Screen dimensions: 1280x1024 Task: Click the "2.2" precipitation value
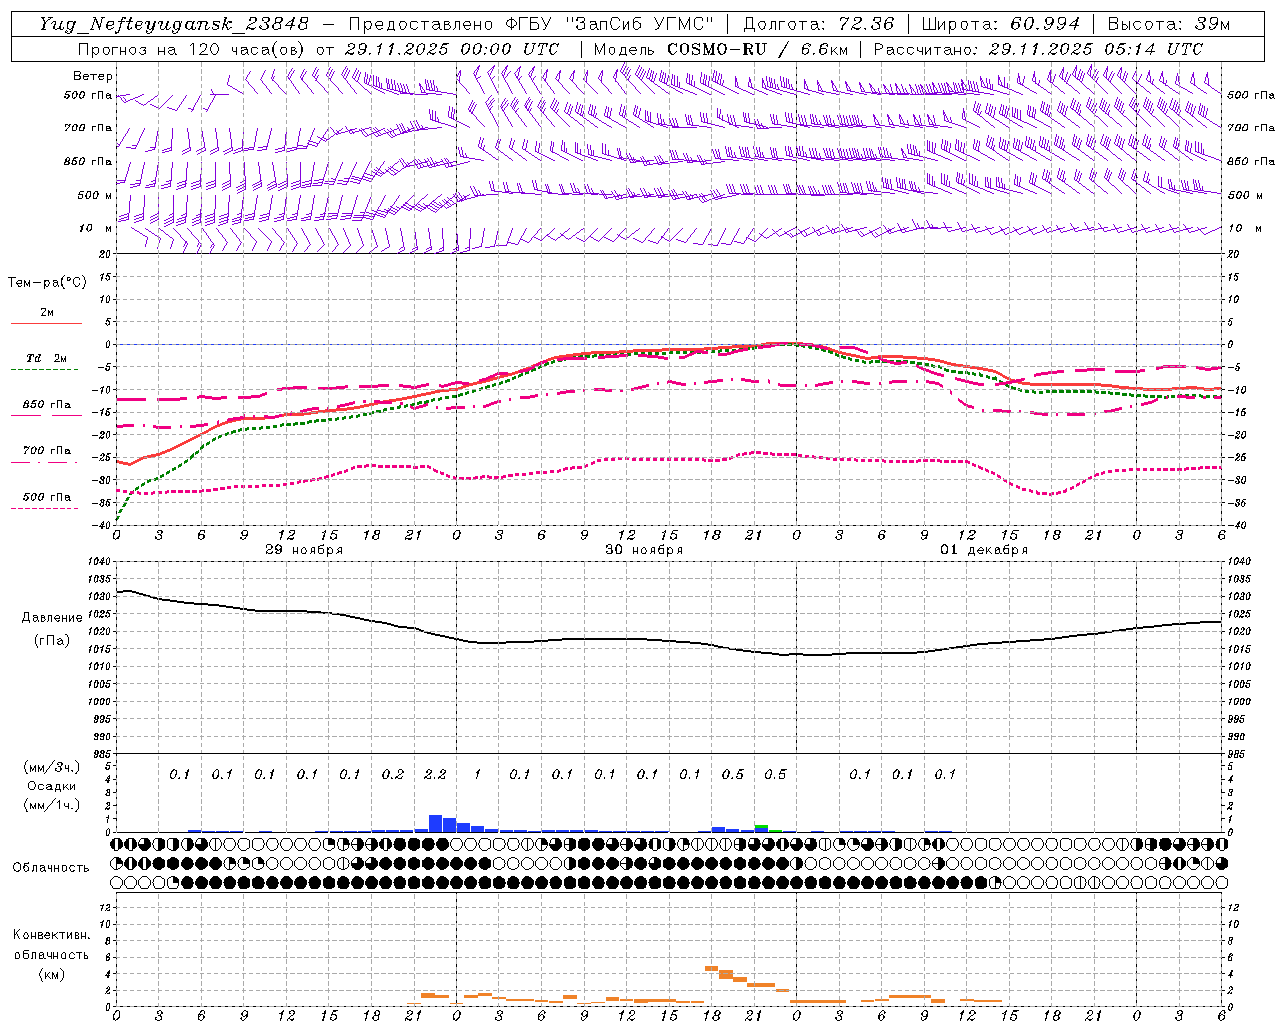click(x=435, y=774)
